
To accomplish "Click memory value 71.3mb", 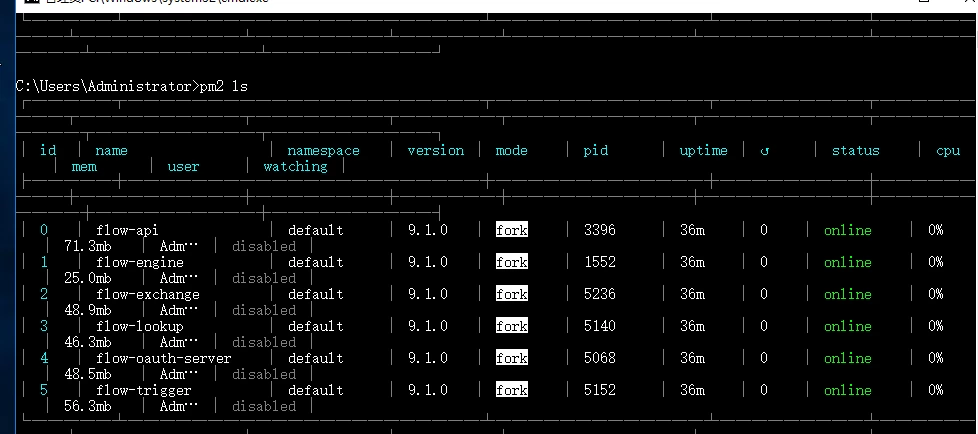I will tap(88, 246).
